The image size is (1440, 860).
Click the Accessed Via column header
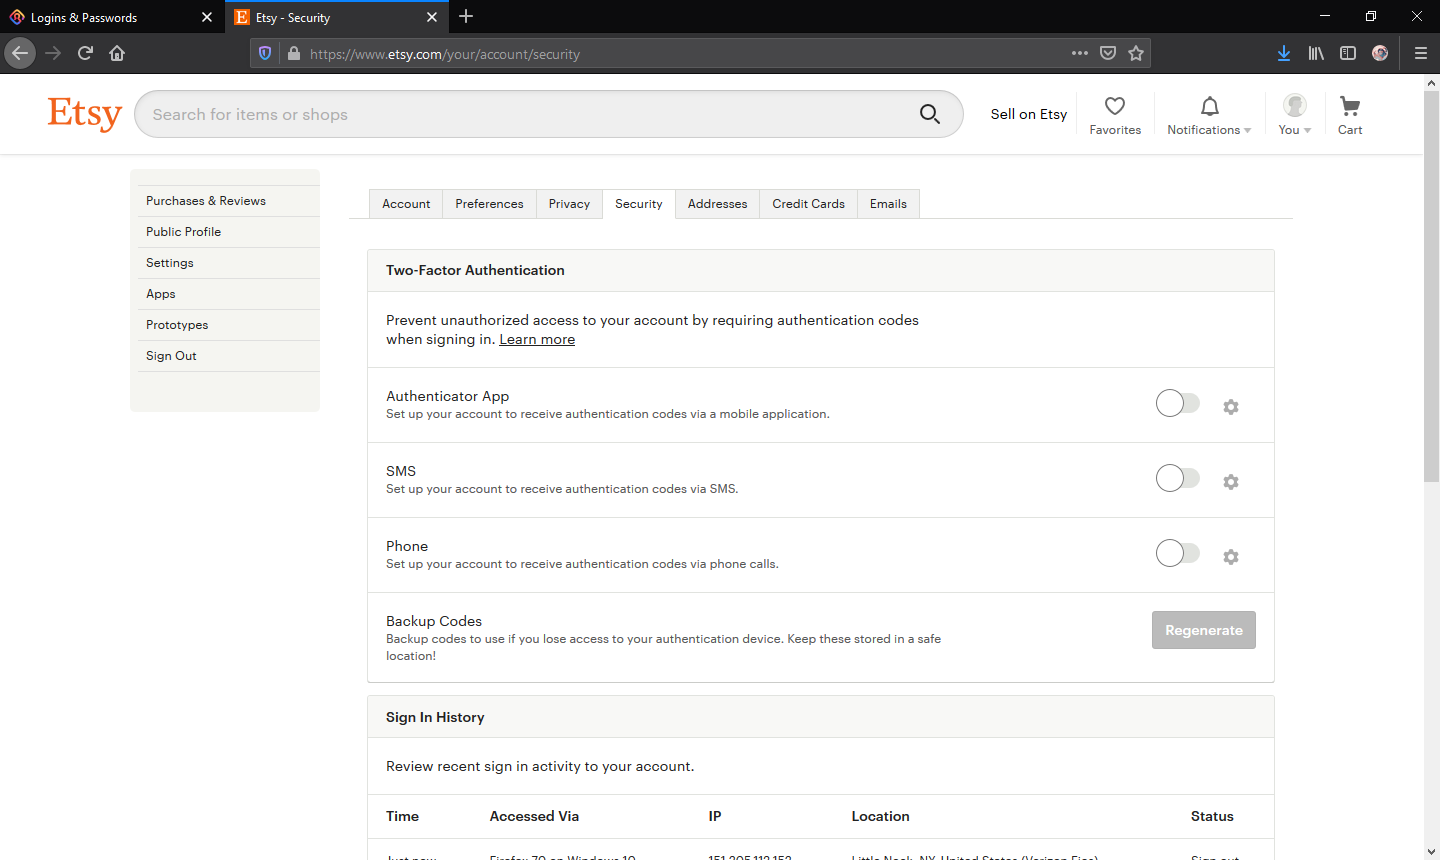[534, 816]
